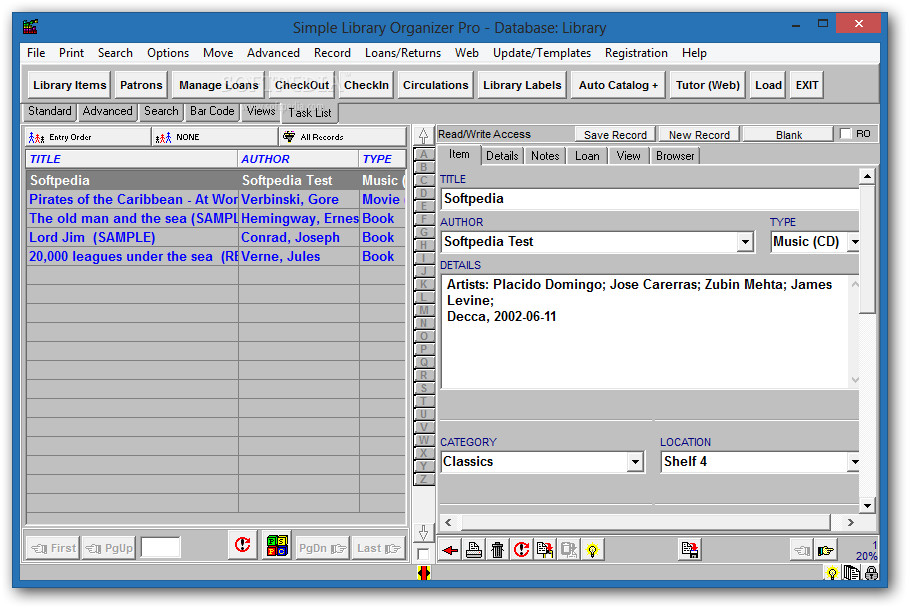Click the All Records filter icon
Image resolution: width=908 pixels, height=608 pixels.
pyautogui.click(x=289, y=137)
